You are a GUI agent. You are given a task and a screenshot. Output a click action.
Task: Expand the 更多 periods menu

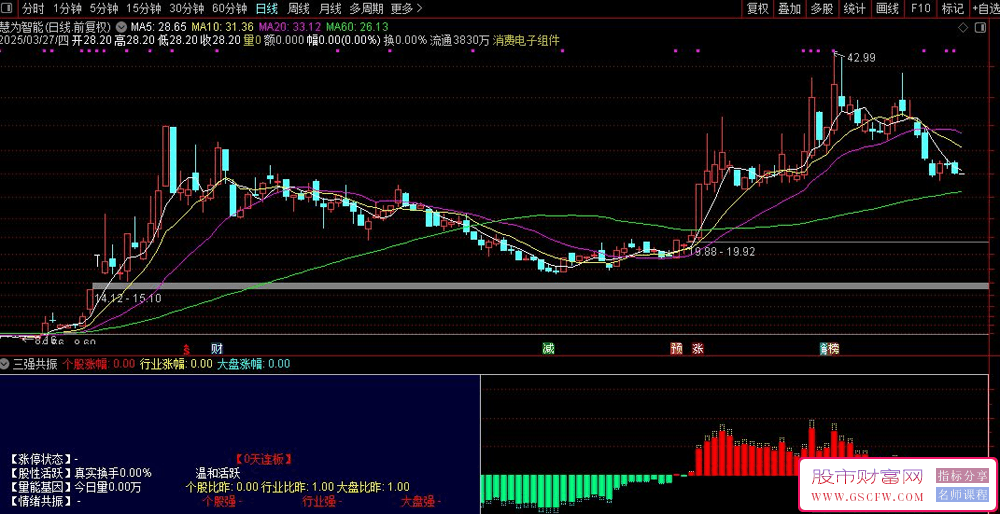click(406, 9)
